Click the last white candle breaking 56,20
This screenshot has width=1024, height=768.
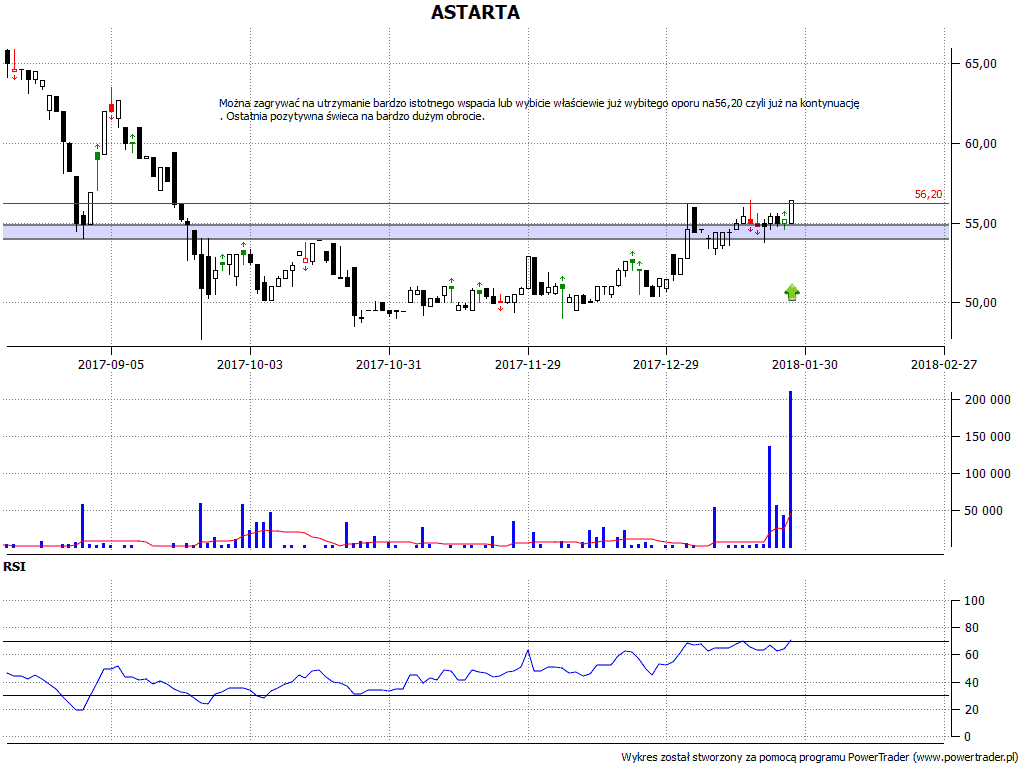point(792,212)
